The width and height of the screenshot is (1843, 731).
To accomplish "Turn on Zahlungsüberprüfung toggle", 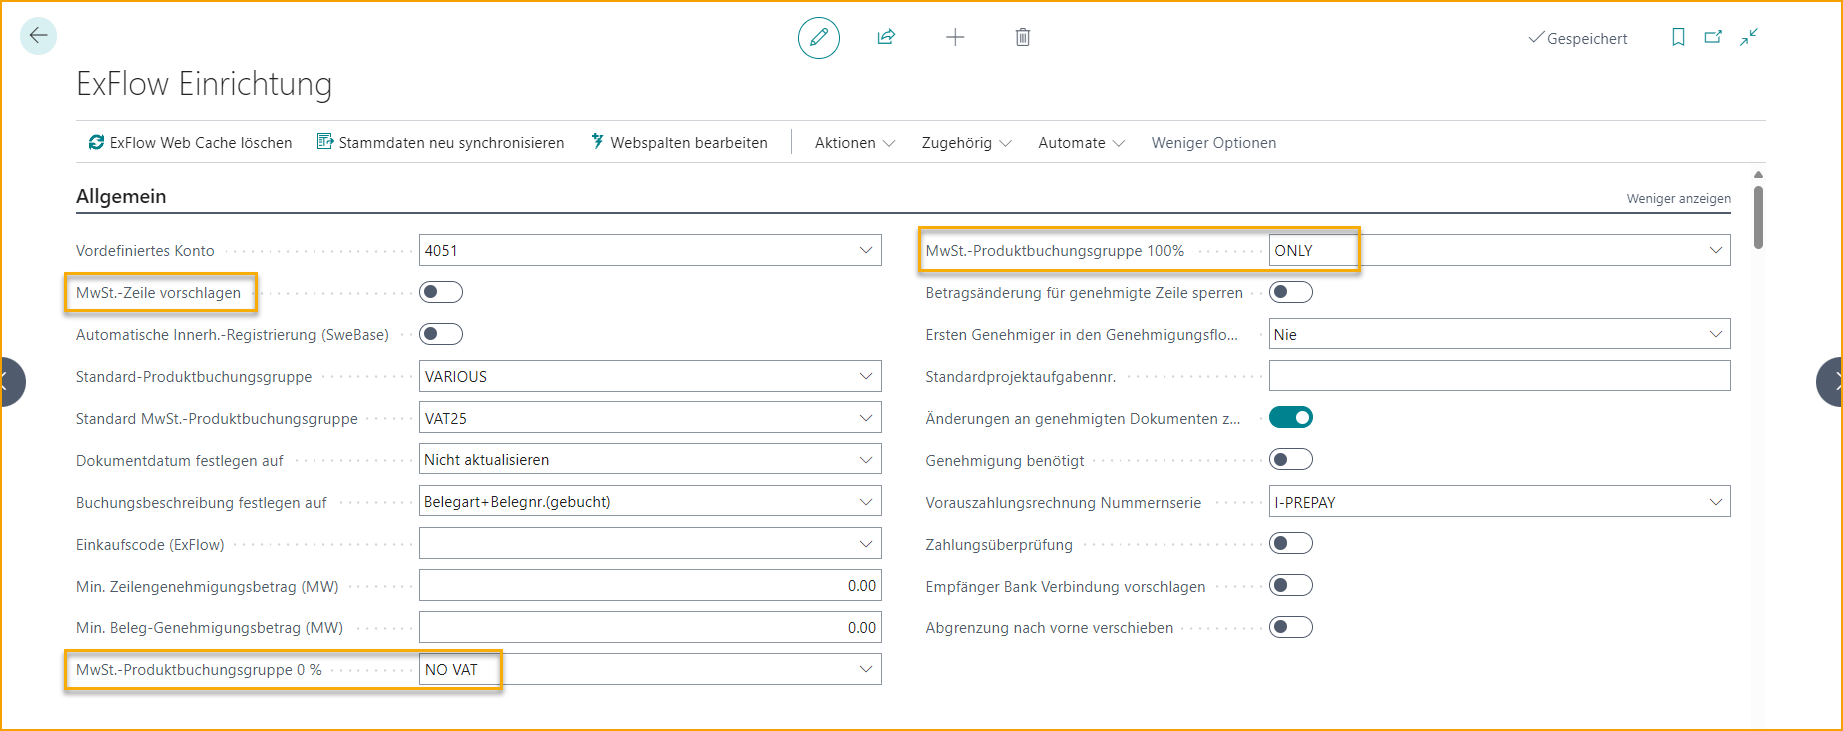I will 1290,544.
